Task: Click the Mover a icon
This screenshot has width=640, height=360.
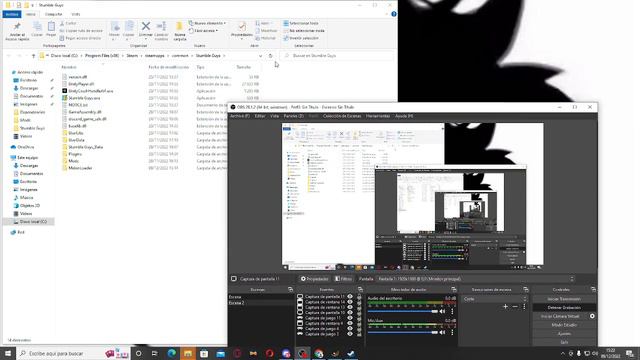Action: [115, 27]
